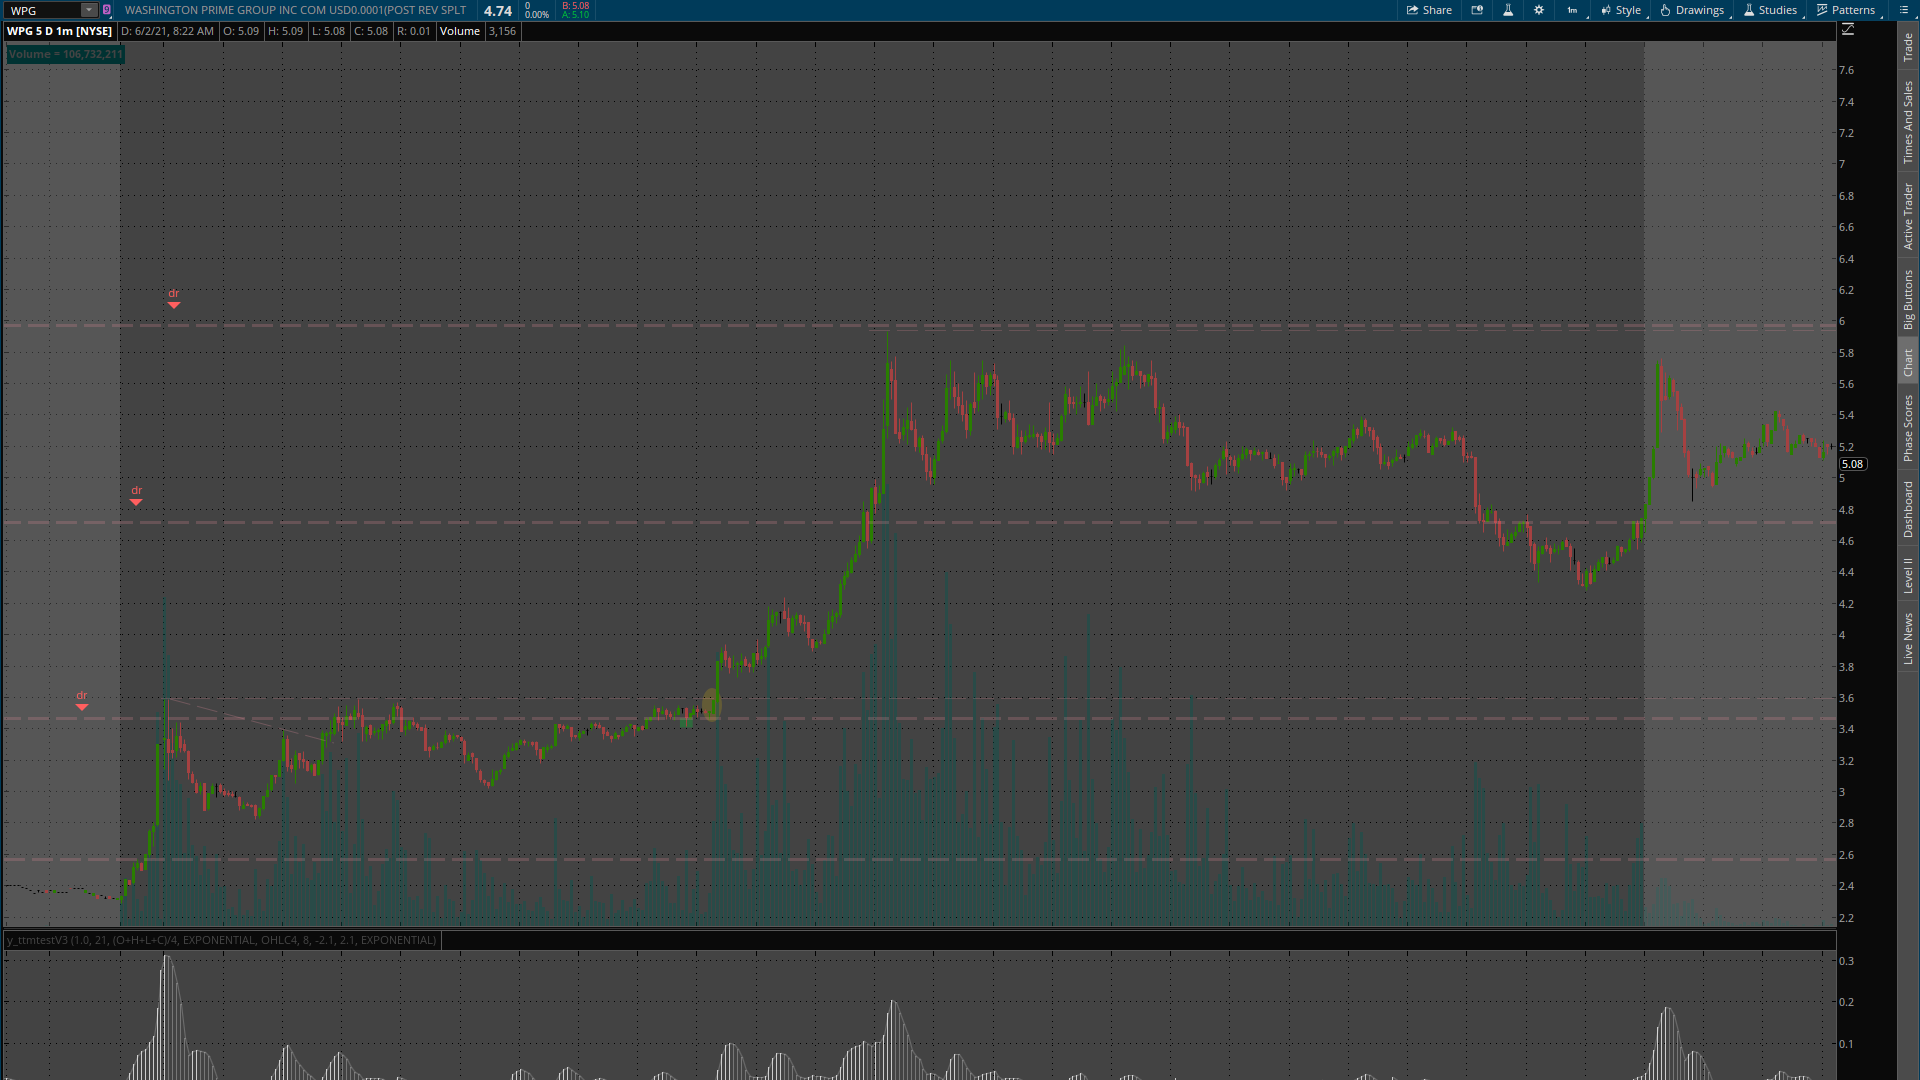This screenshot has height=1080, width=1920.
Task: Open the Patterns menu
Action: (x=1846, y=10)
